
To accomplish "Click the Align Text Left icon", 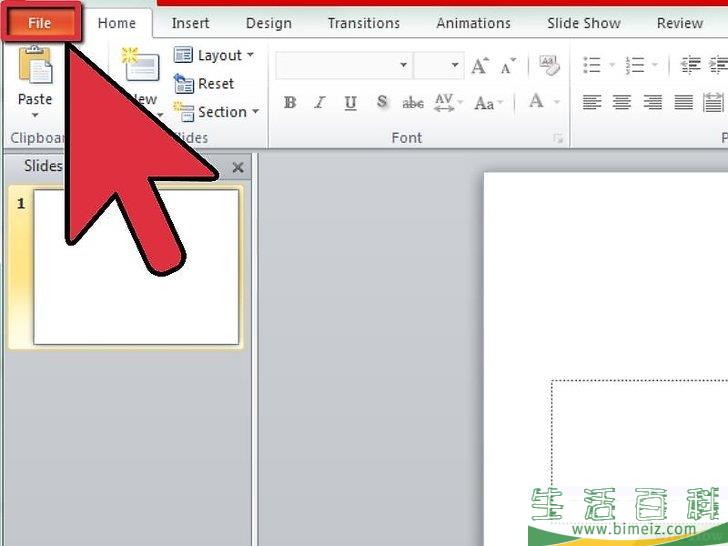I will (x=592, y=102).
